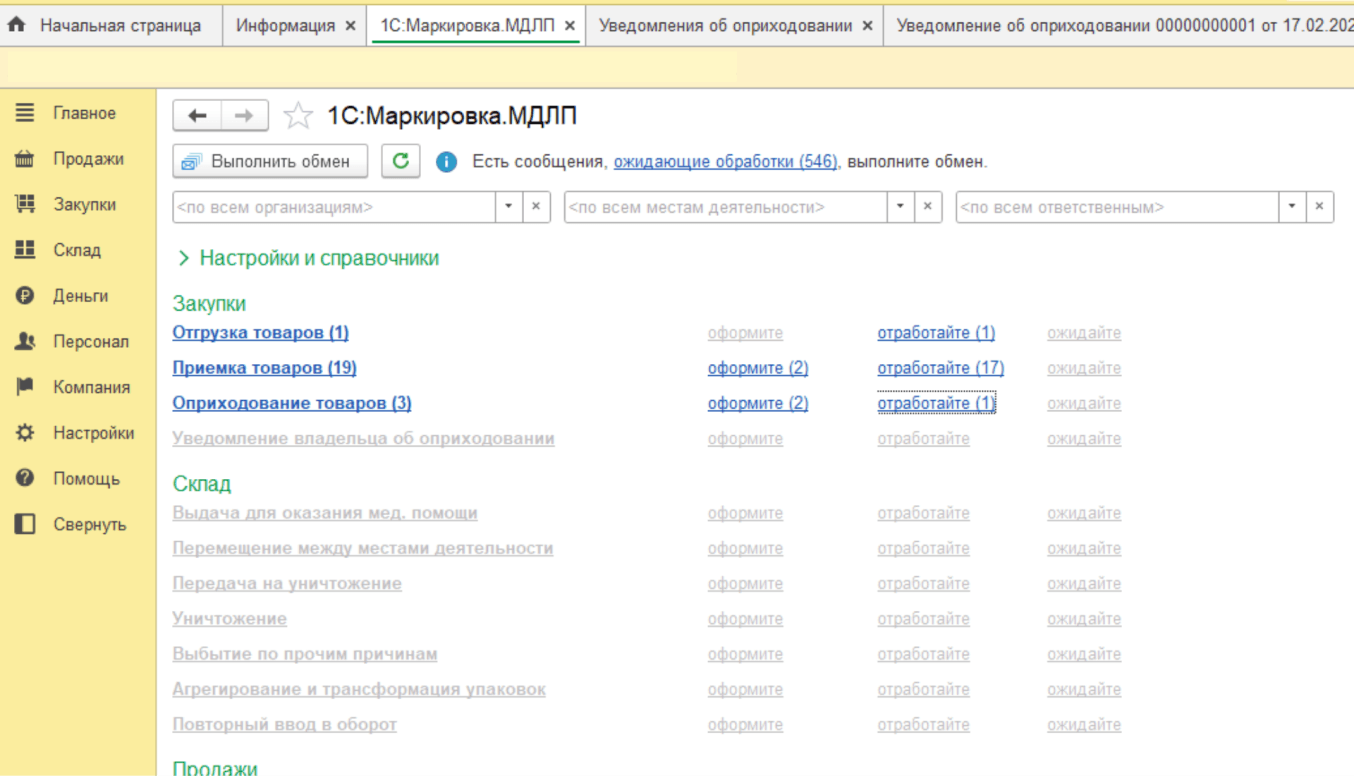Screen dimensions: 1354x776
Task: Clear the organizations filter with its X button
Action: [536, 207]
